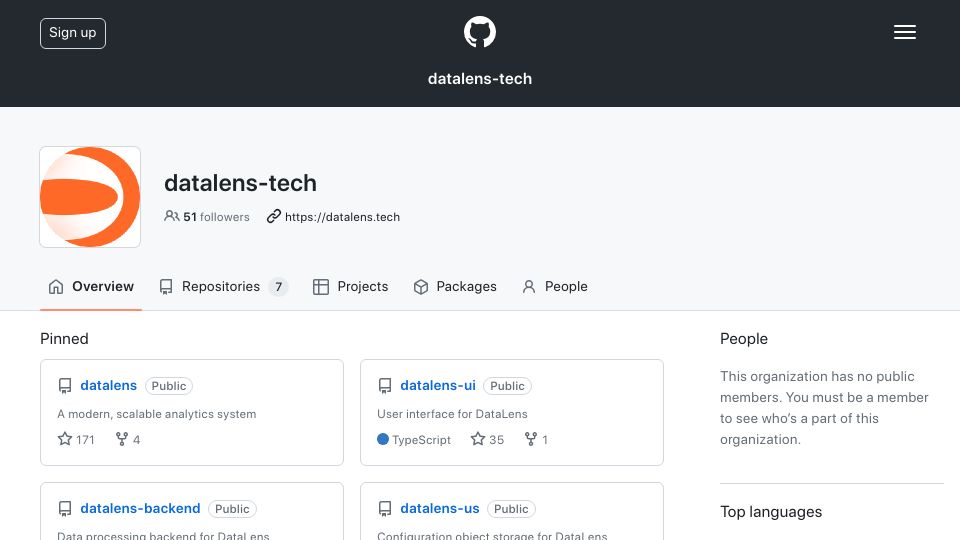Click the People person icon in tabs
Screen dimensions: 960x540
[x=529, y=287]
